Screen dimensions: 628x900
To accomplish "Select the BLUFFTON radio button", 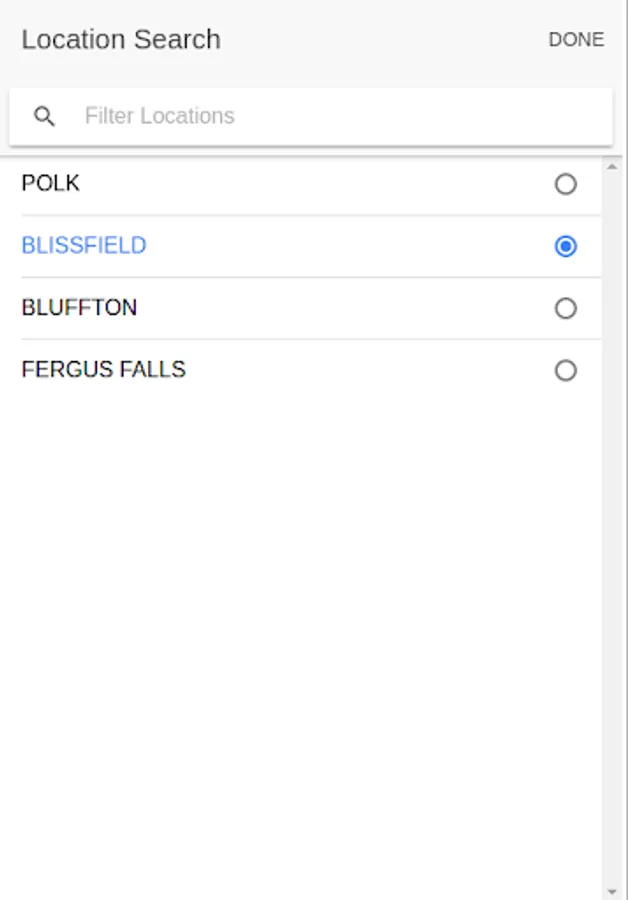I will coord(566,308).
